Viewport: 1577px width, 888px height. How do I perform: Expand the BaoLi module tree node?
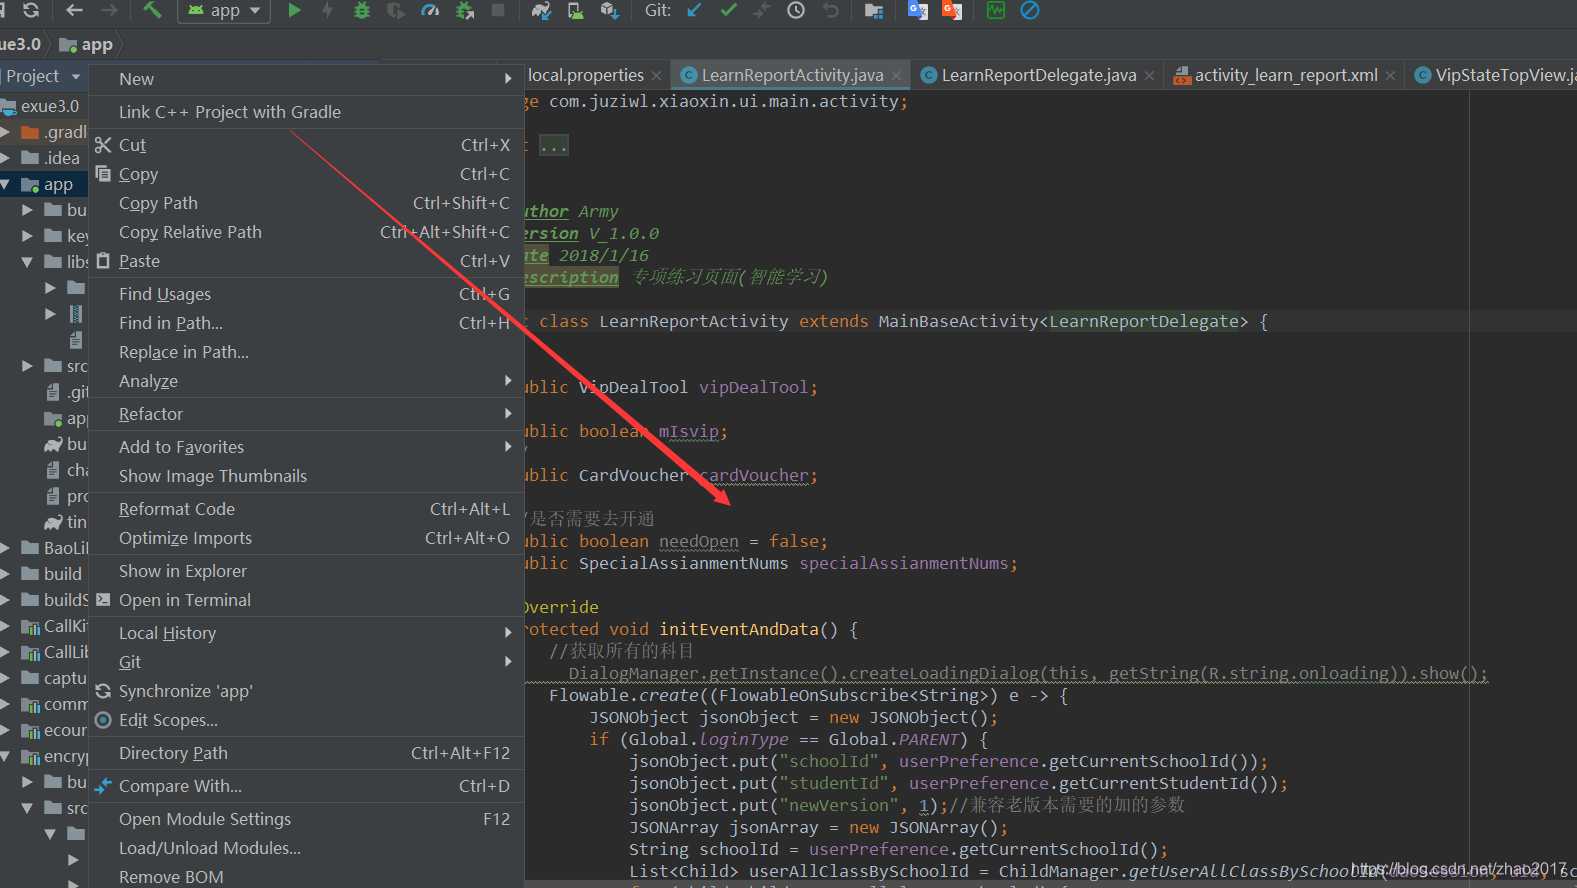click(6, 548)
